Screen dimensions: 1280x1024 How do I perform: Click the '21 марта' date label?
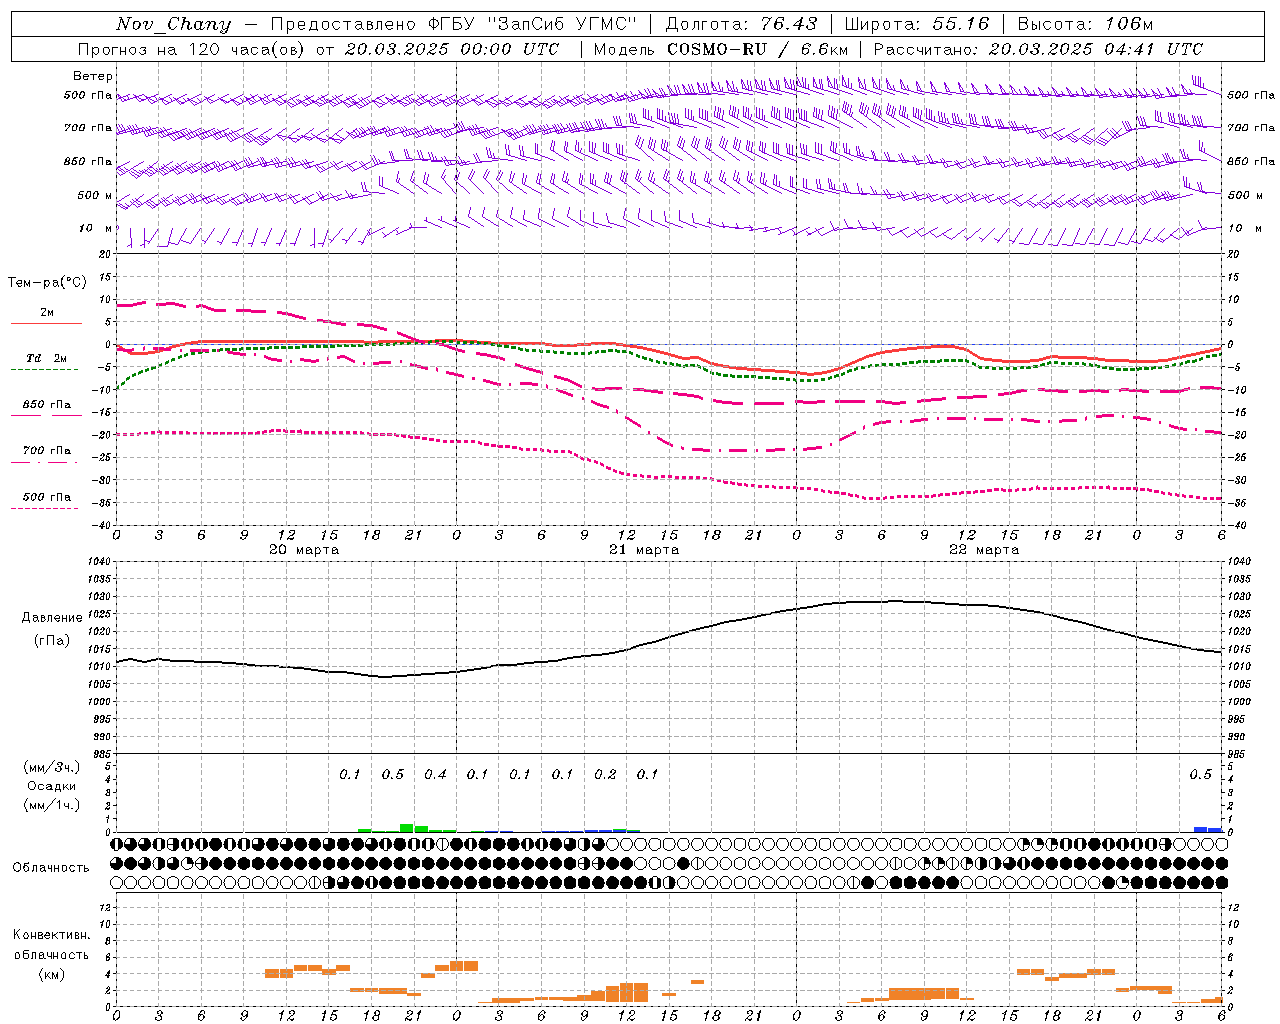point(644,550)
